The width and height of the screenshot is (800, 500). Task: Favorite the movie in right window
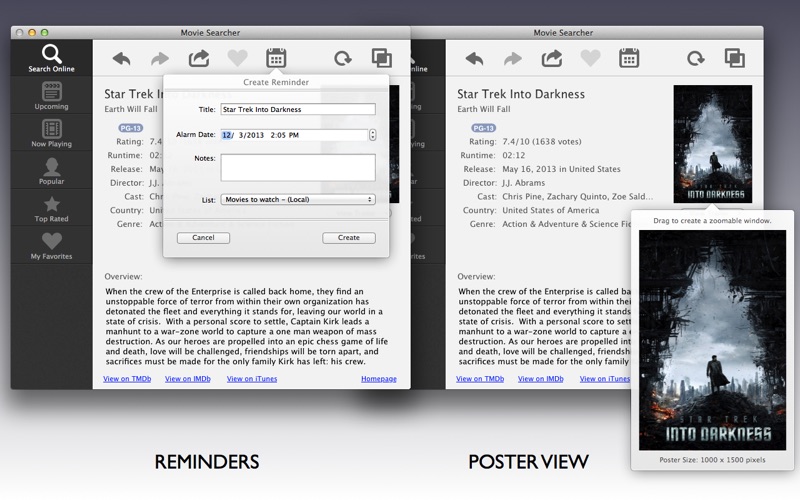(590, 58)
